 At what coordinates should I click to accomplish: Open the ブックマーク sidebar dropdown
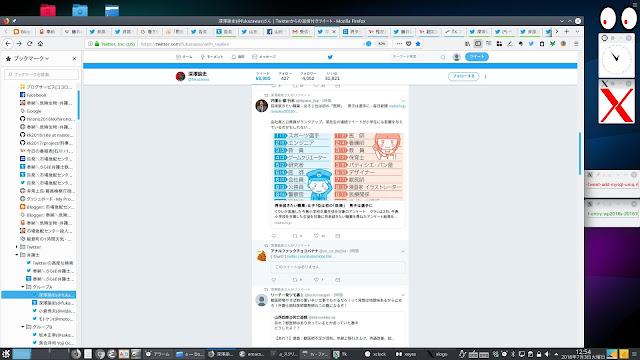point(31,59)
